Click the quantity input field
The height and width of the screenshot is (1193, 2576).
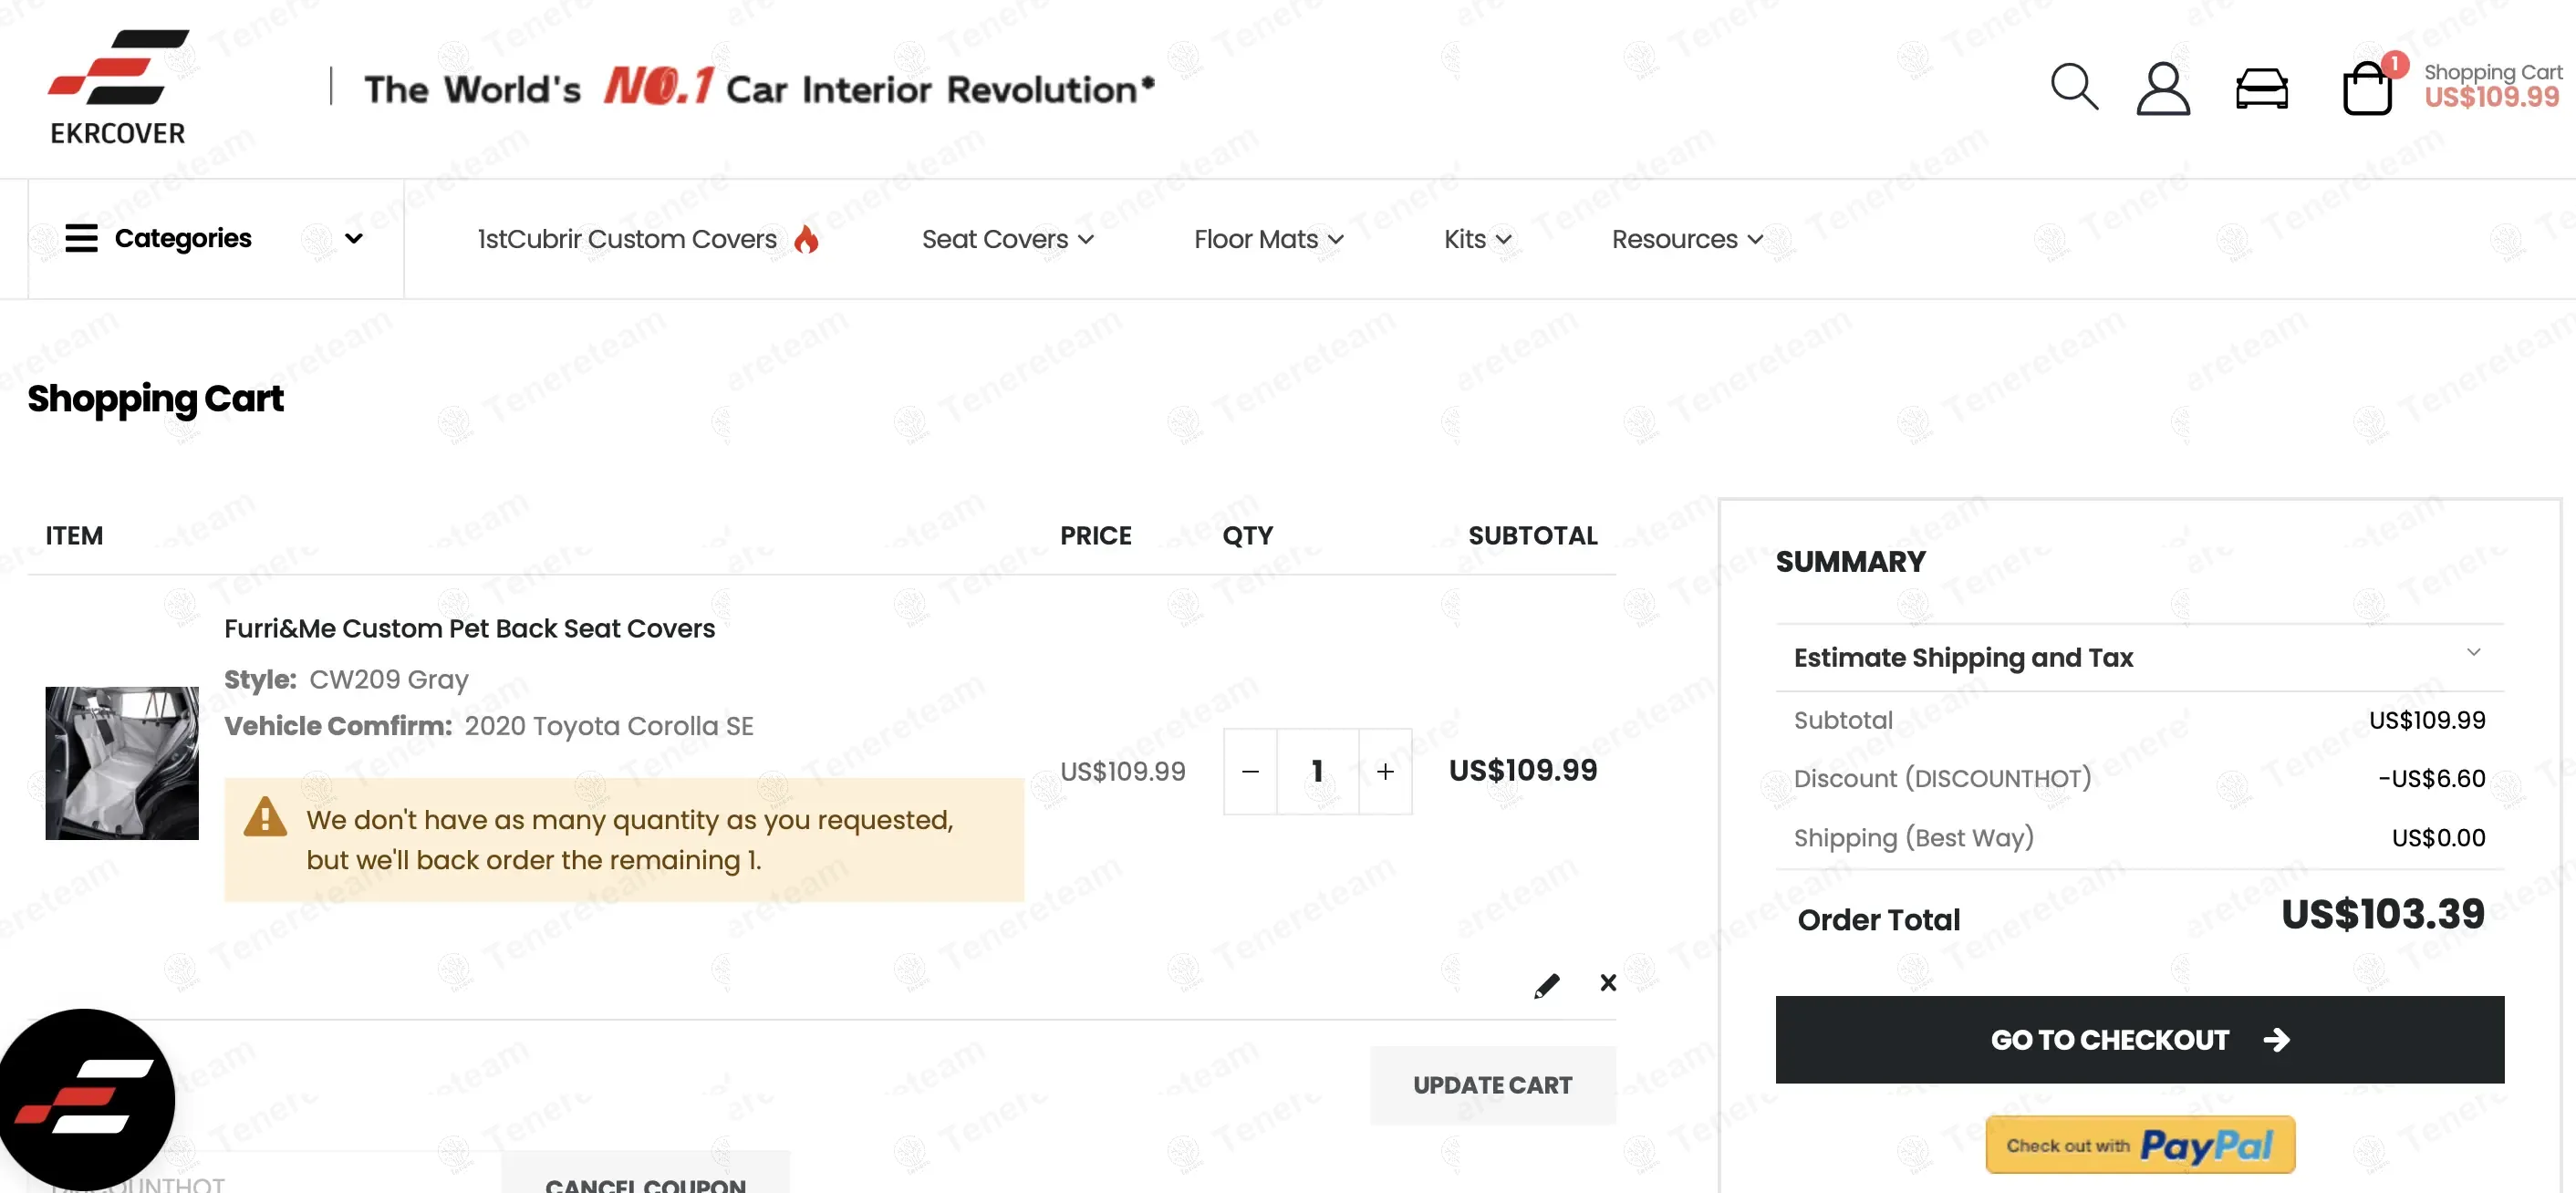(1317, 771)
